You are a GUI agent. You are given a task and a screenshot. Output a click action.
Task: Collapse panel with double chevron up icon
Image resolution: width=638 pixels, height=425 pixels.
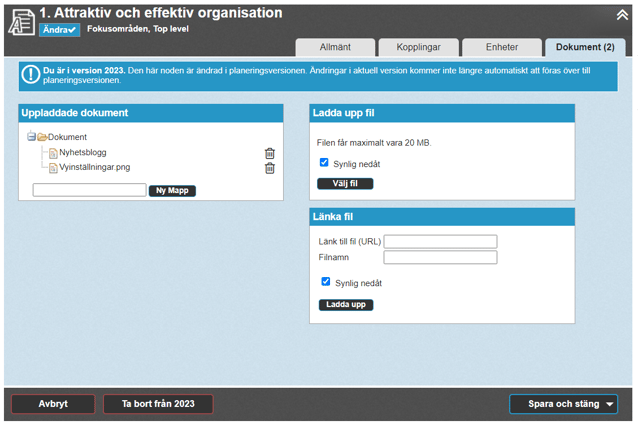pos(622,14)
